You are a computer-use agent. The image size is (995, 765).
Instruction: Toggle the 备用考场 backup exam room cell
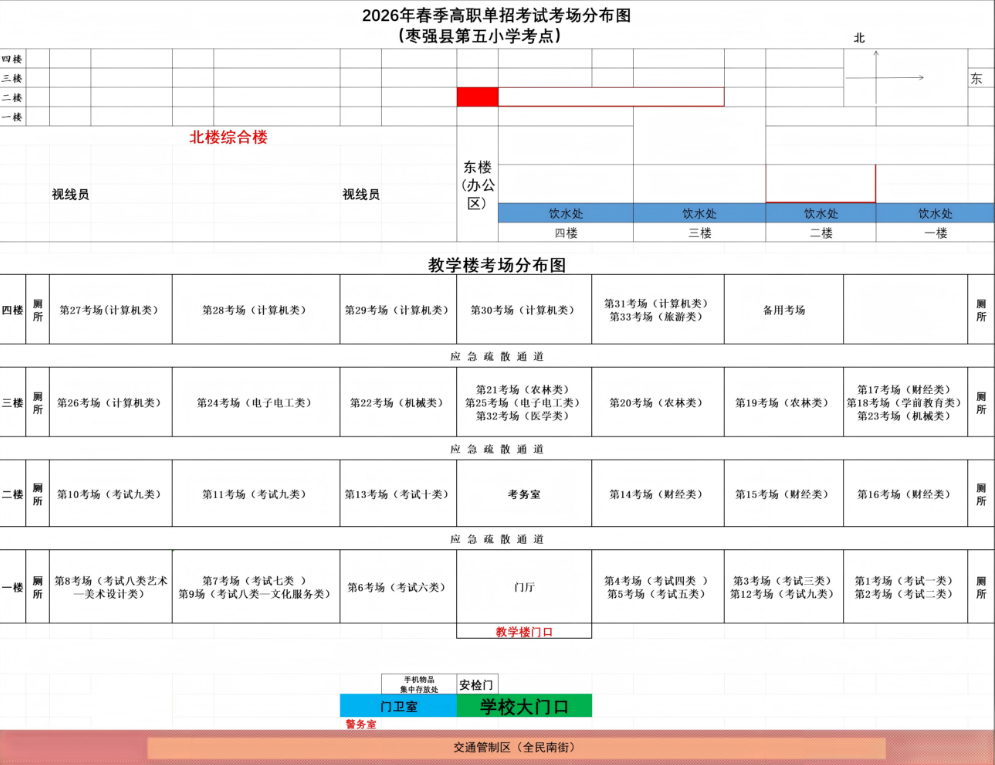tap(785, 309)
